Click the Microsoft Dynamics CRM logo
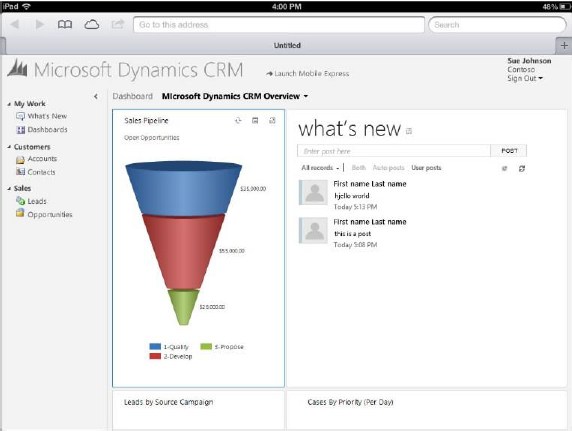The height and width of the screenshot is (431, 572). coord(17,68)
